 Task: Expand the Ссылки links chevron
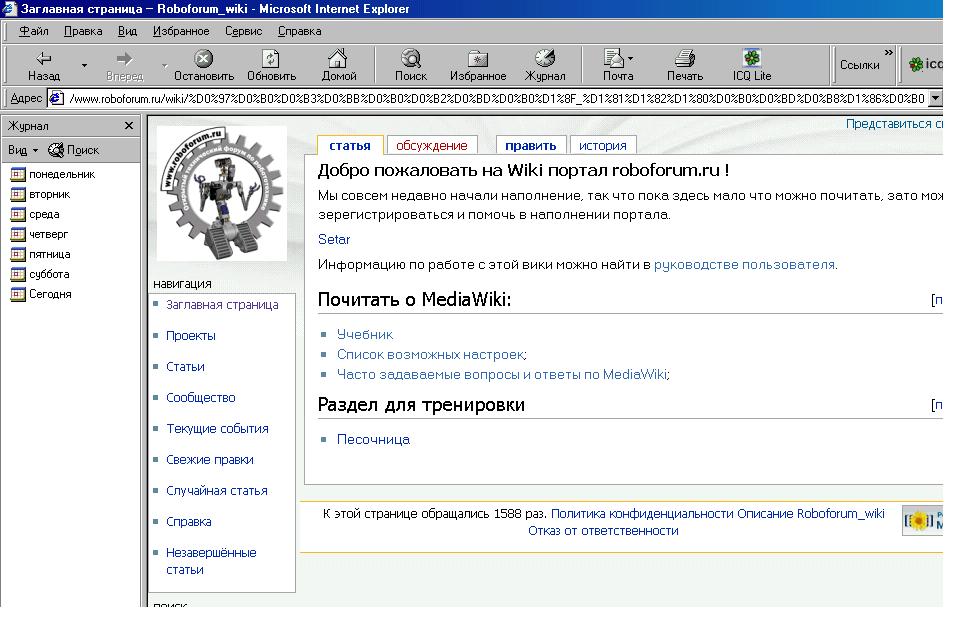(x=888, y=54)
